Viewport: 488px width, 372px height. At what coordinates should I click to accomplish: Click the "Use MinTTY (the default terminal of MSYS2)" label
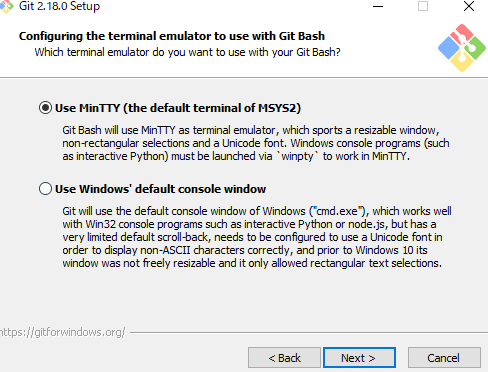178,108
